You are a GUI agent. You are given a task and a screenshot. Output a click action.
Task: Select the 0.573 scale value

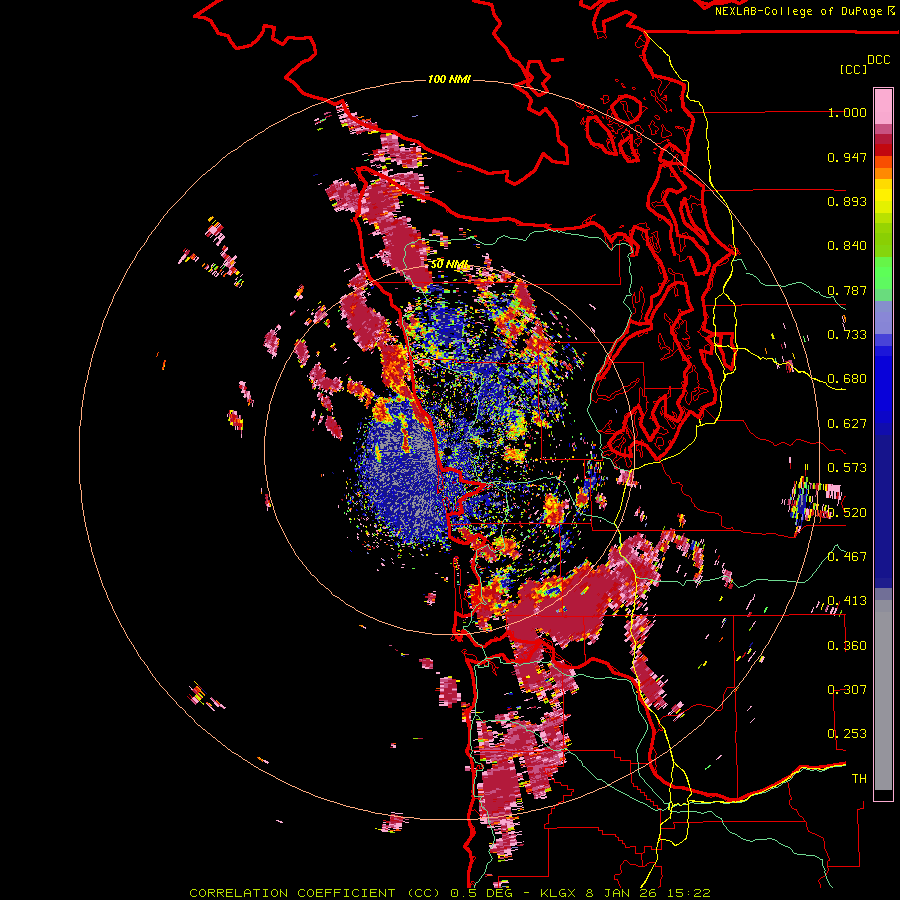click(847, 468)
